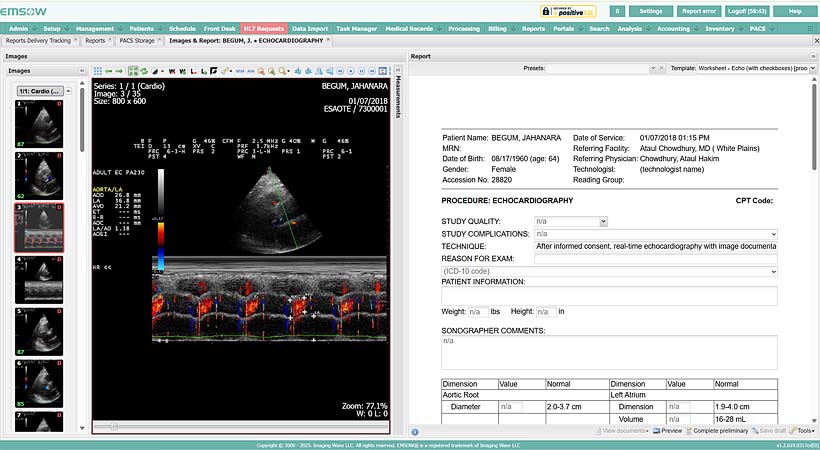Open the Billing menu

498,29
